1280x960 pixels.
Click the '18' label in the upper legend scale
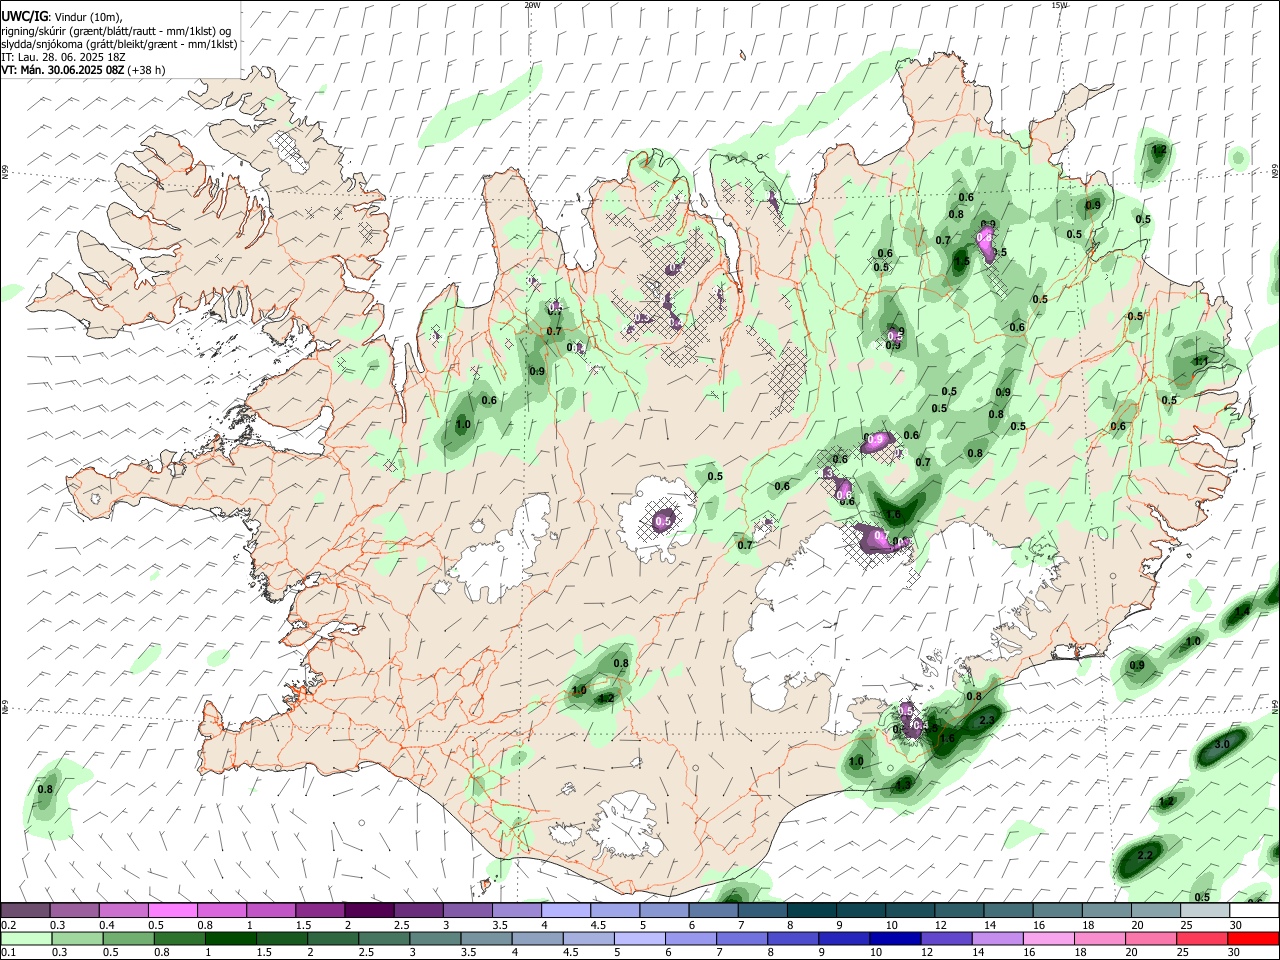(1088, 924)
